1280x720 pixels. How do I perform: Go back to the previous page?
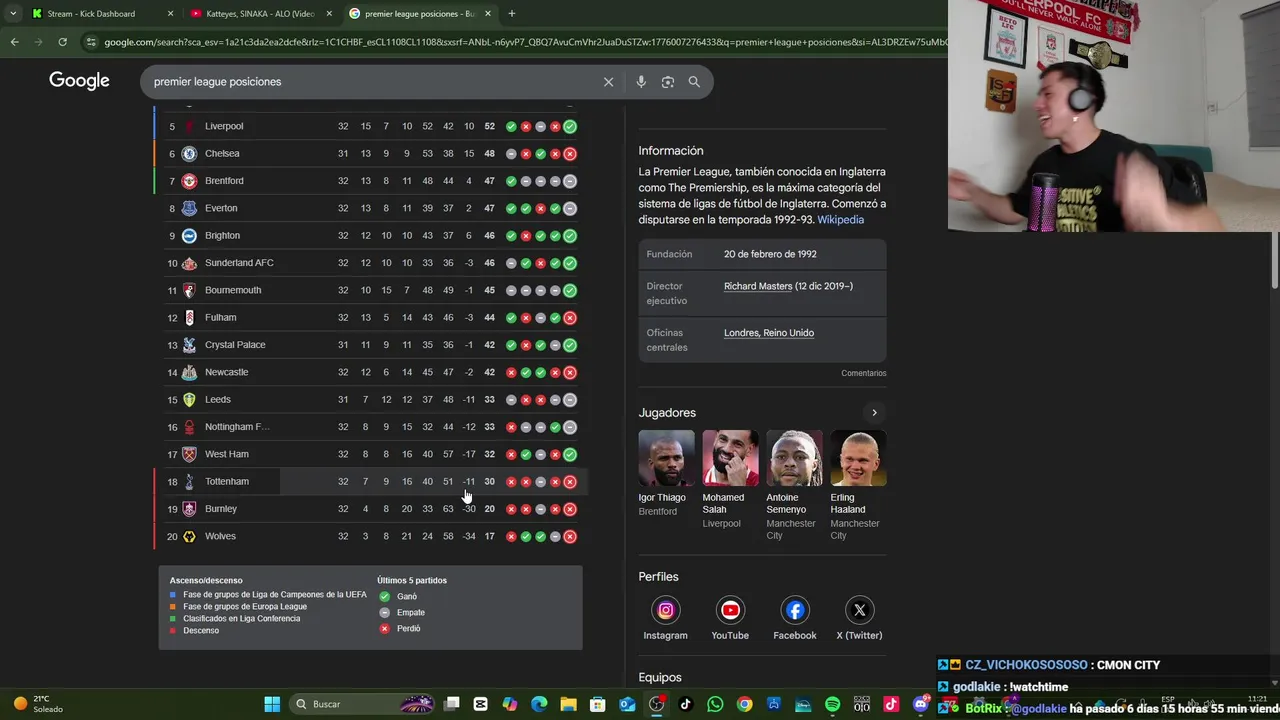[x=15, y=42]
